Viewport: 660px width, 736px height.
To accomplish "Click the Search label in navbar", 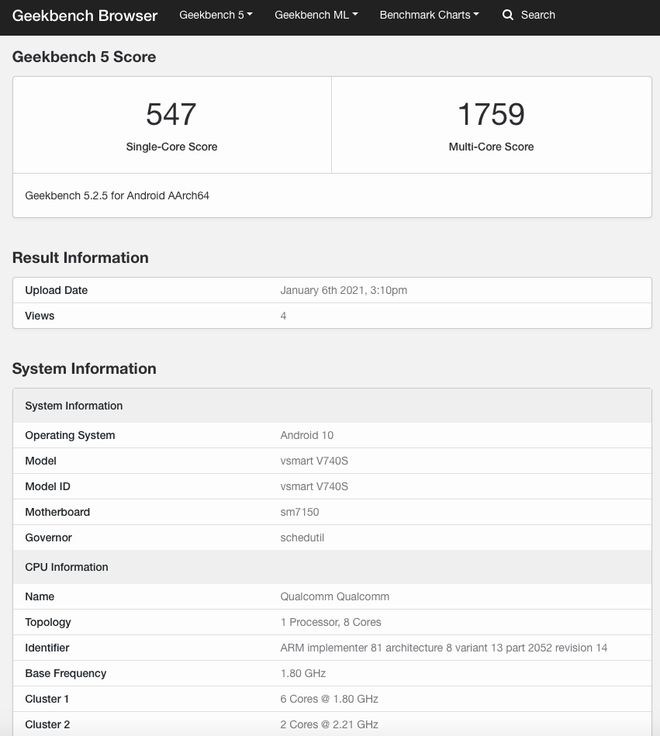I will [538, 15].
